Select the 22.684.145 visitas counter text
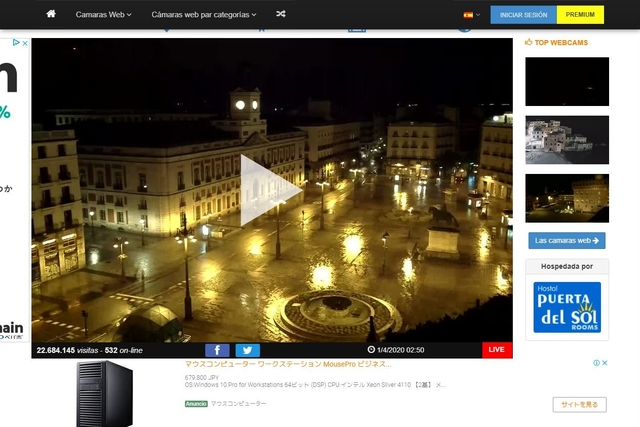Screen dimensions: 640x427 point(67,350)
